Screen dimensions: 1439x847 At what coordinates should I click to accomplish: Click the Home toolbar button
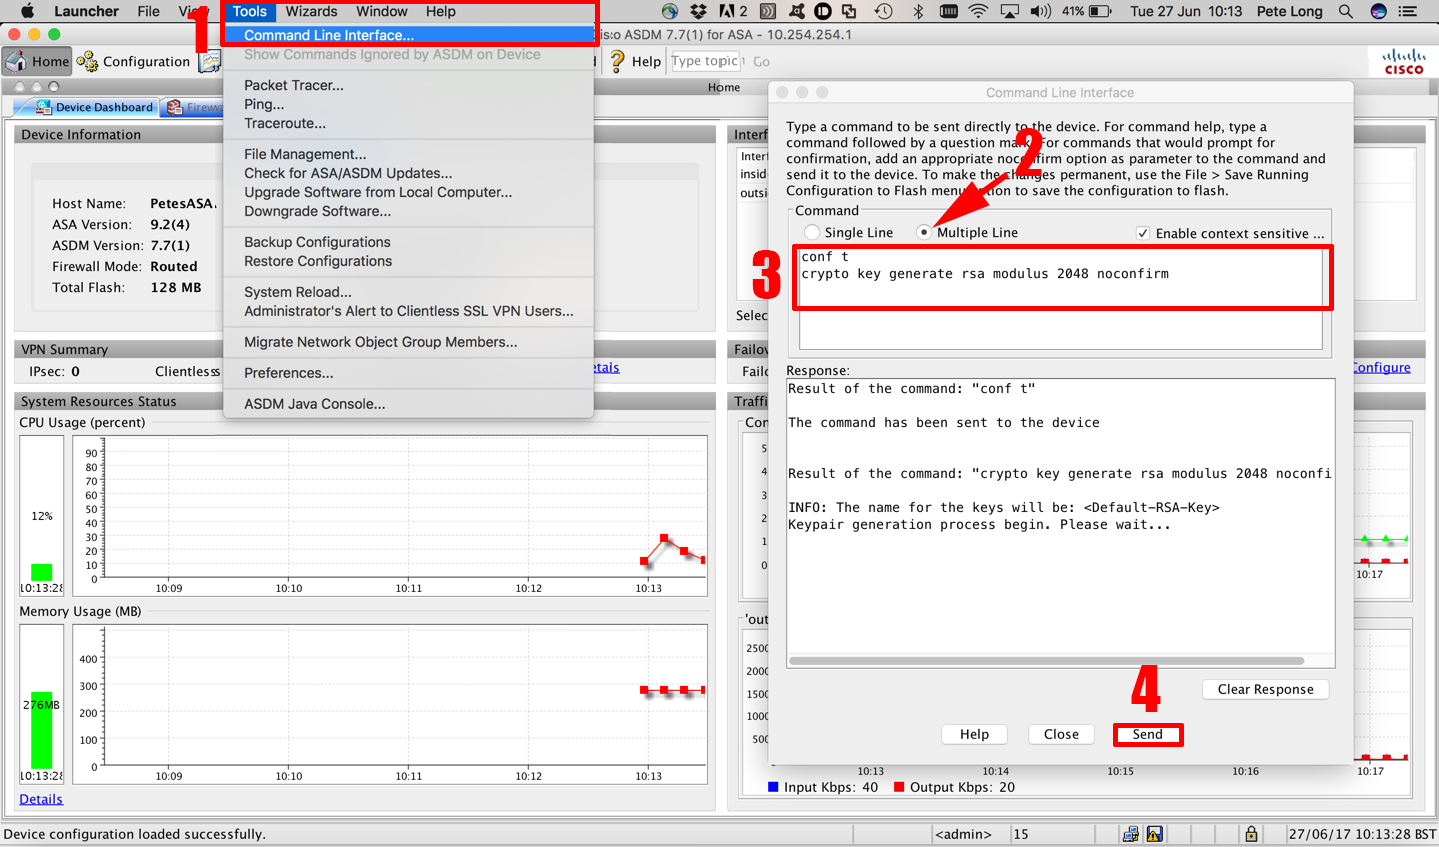click(x=37, y=61)
